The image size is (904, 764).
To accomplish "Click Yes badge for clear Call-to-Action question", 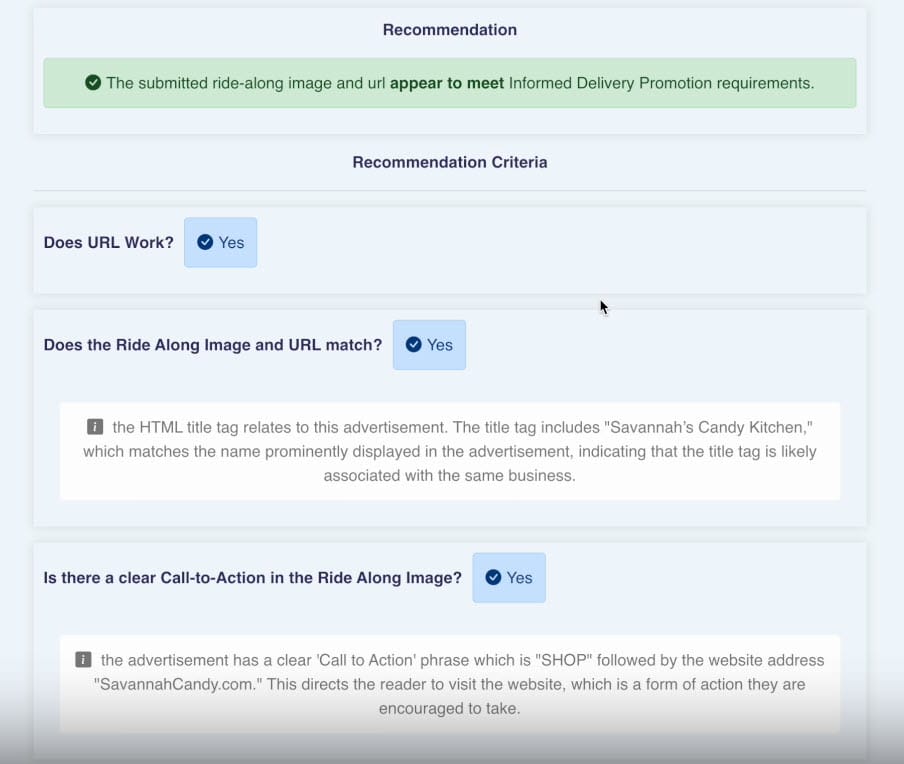I will coord(508,578).
